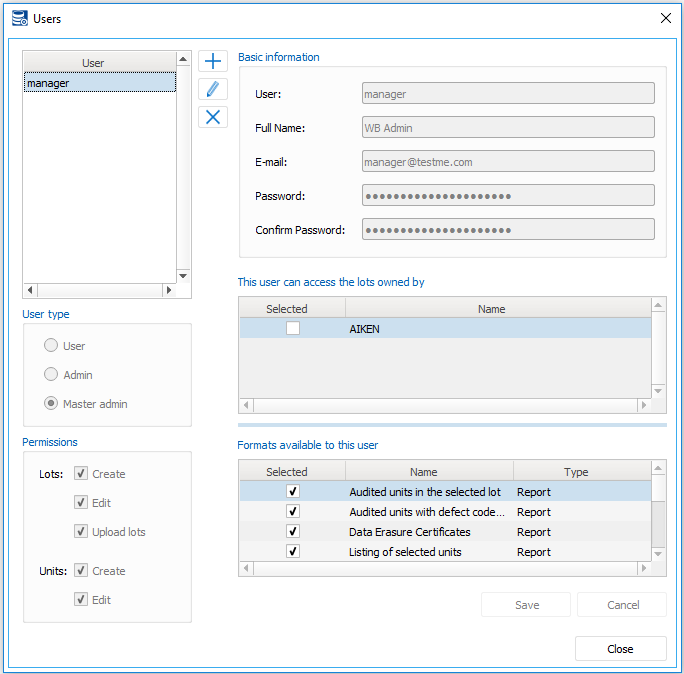Uncheck Audited units in the selected lot
Screen dimensions: 684x674
coord(293,491)
